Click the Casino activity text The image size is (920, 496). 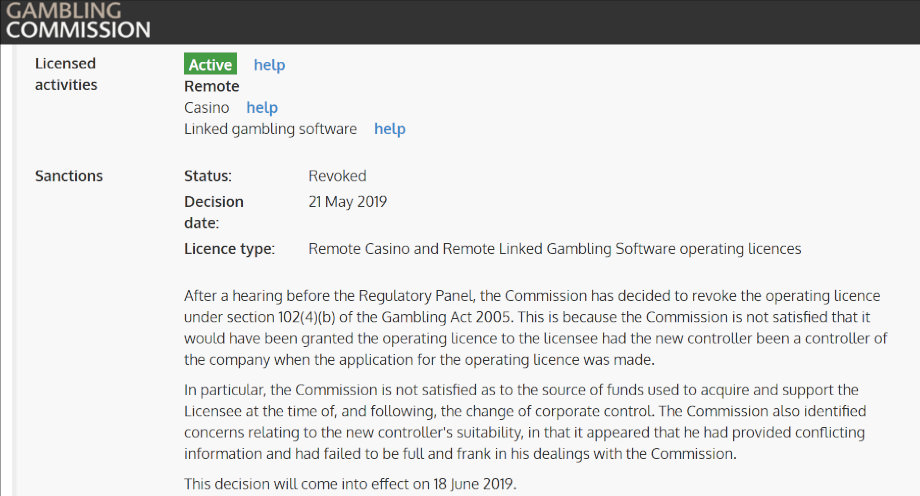(207, 107)
